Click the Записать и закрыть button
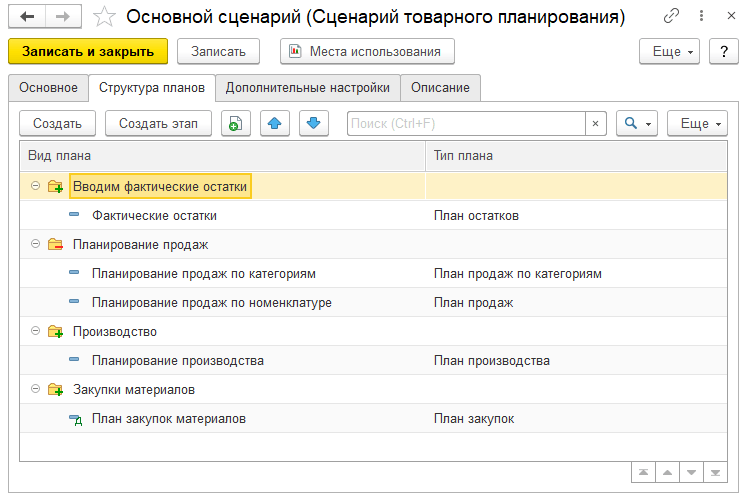 click(x=88, y=51)
